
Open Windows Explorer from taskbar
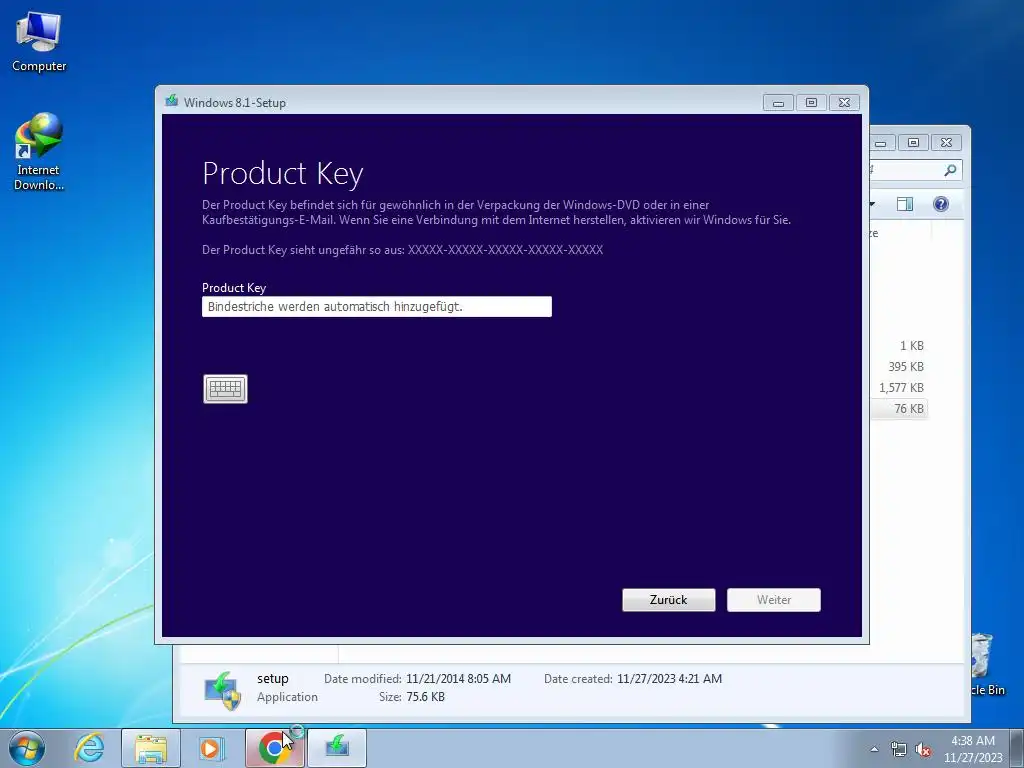(x=151, y=748)
